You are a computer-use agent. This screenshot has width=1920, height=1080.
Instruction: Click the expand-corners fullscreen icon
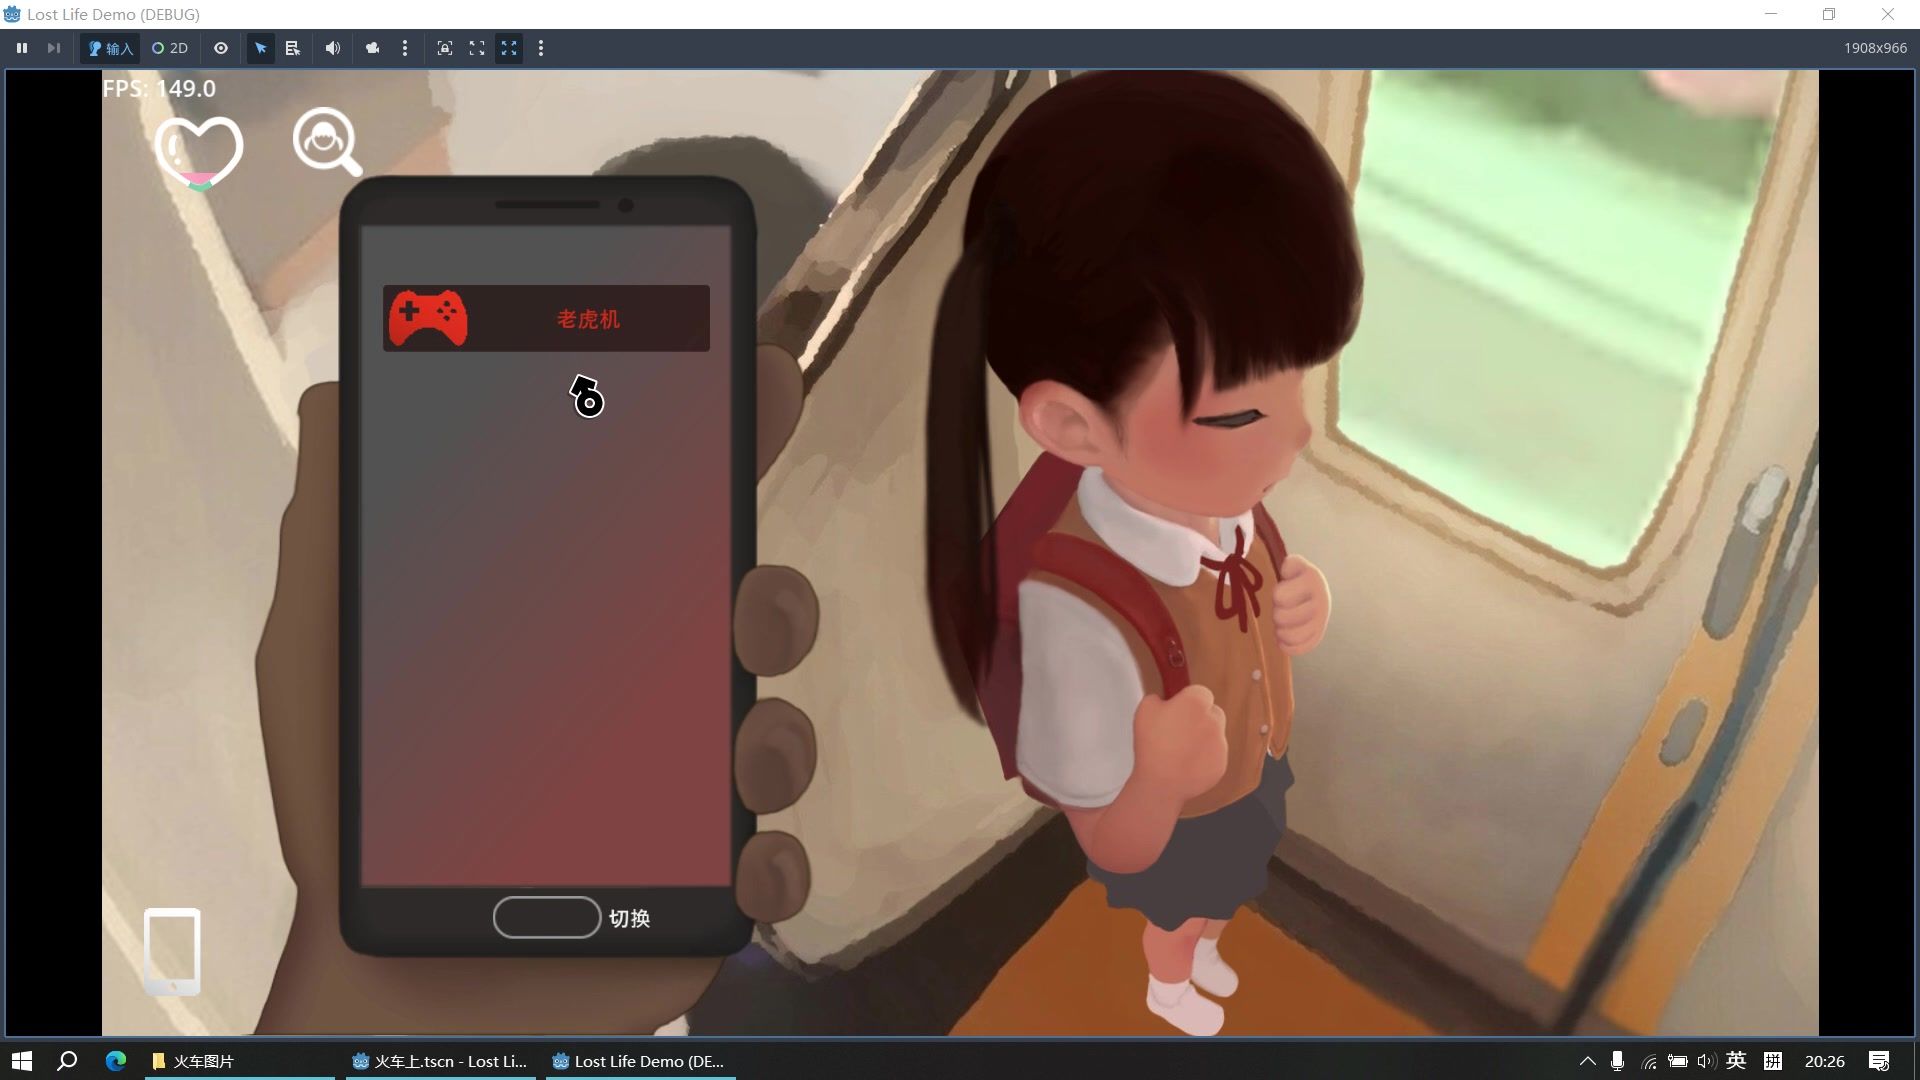477,48
